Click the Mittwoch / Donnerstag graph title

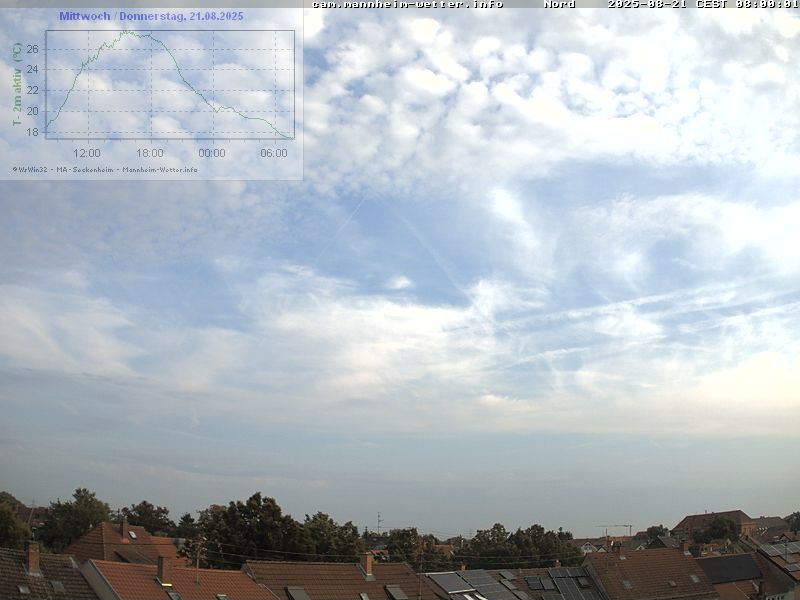click(151, 16)
